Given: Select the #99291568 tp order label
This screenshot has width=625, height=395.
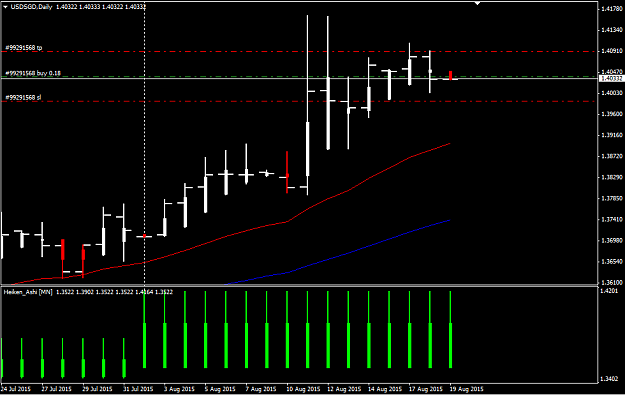Looking at the screenshot, I should tap(24, 48).
